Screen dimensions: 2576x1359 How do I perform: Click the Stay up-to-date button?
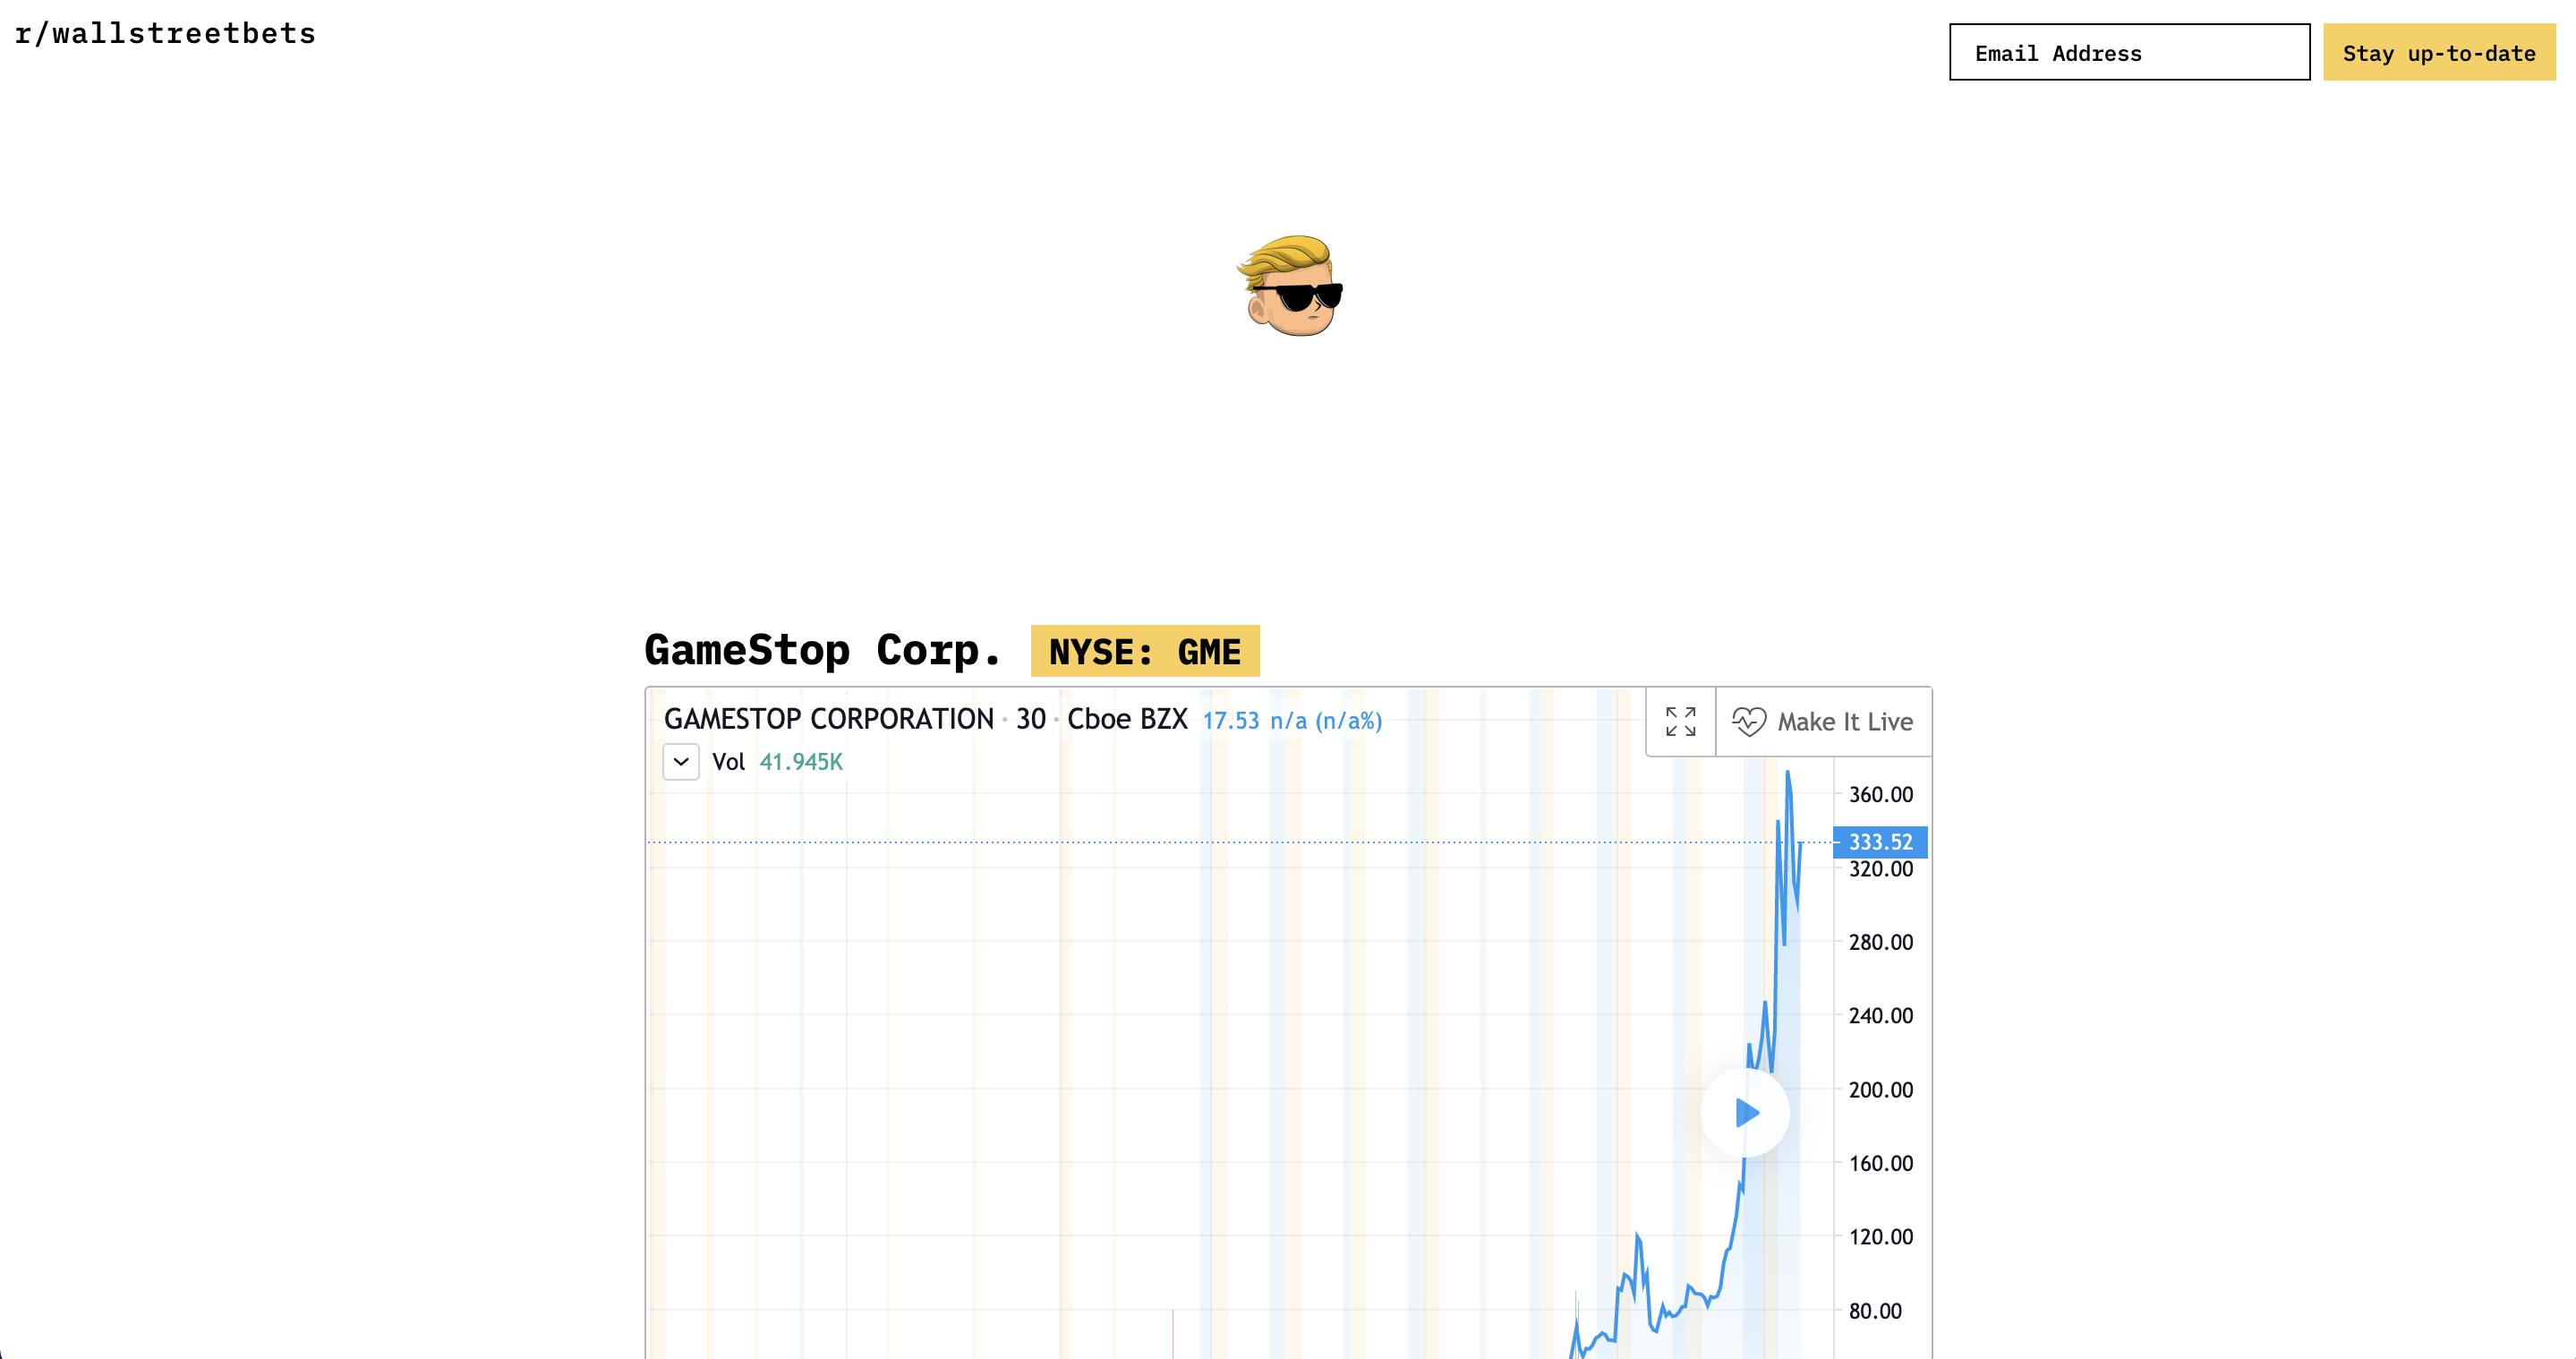pyautogui.click(x=2440, y=52)
